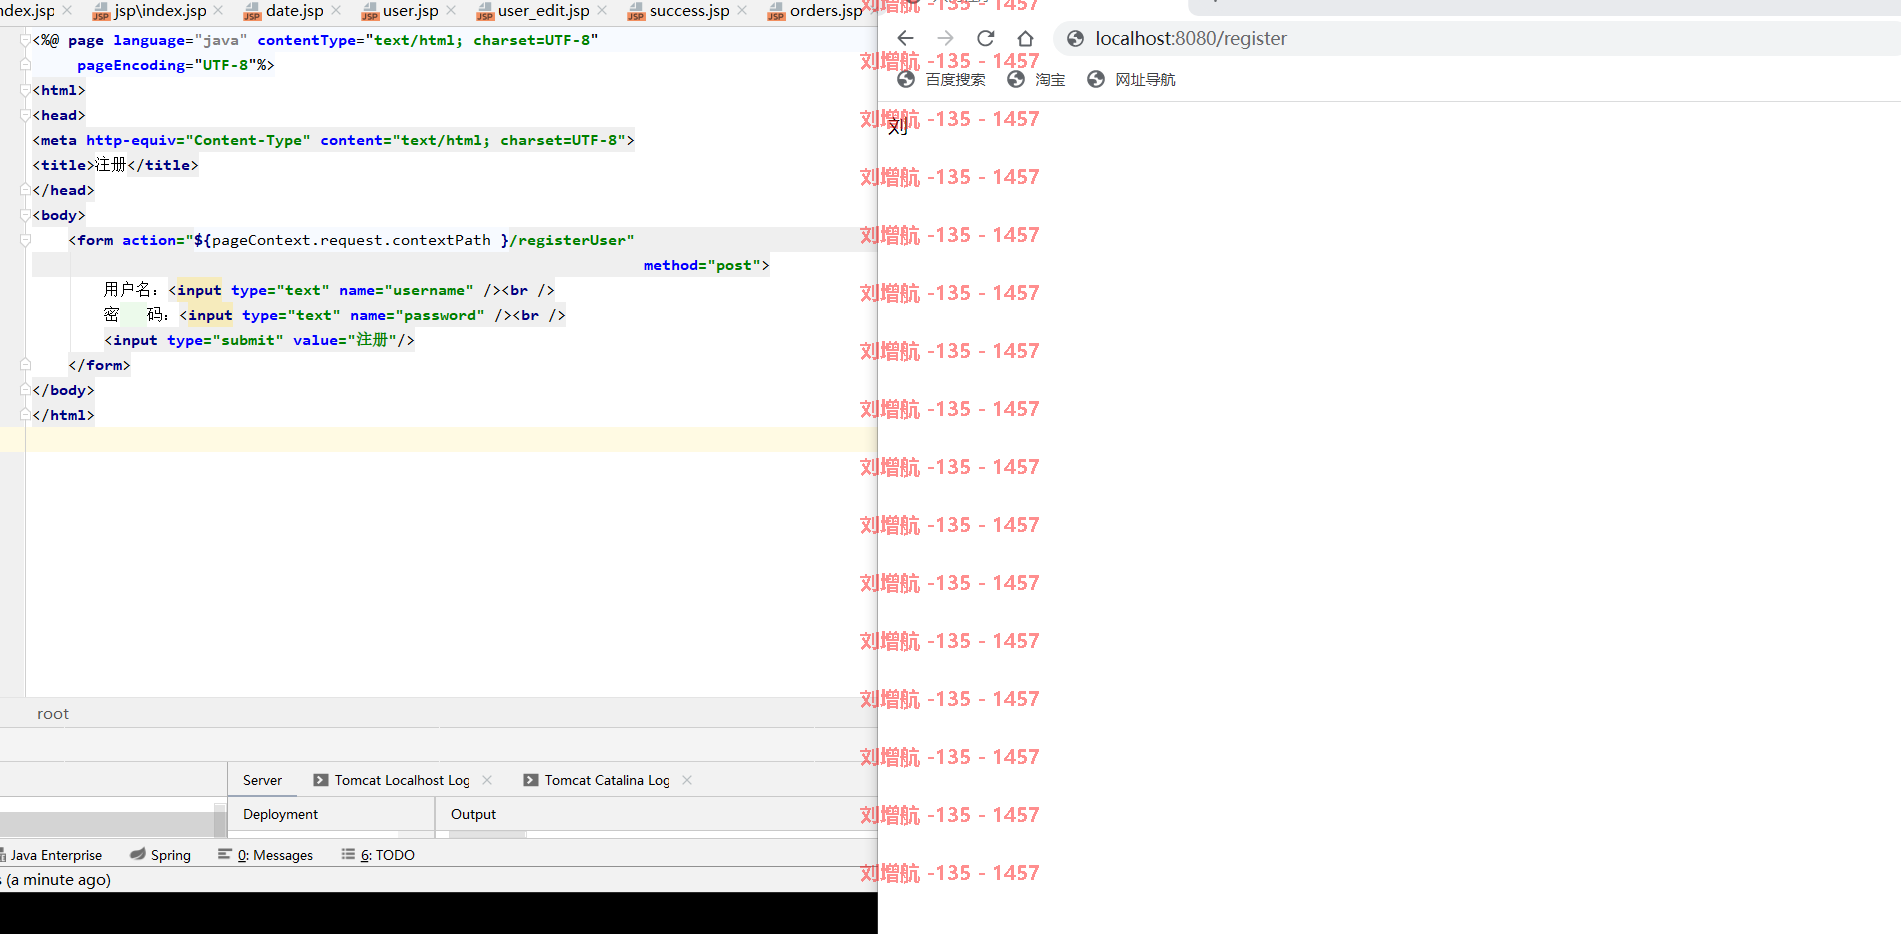Go forward in the browser
Screen dimensions: 1901x934
pos(945,38)
